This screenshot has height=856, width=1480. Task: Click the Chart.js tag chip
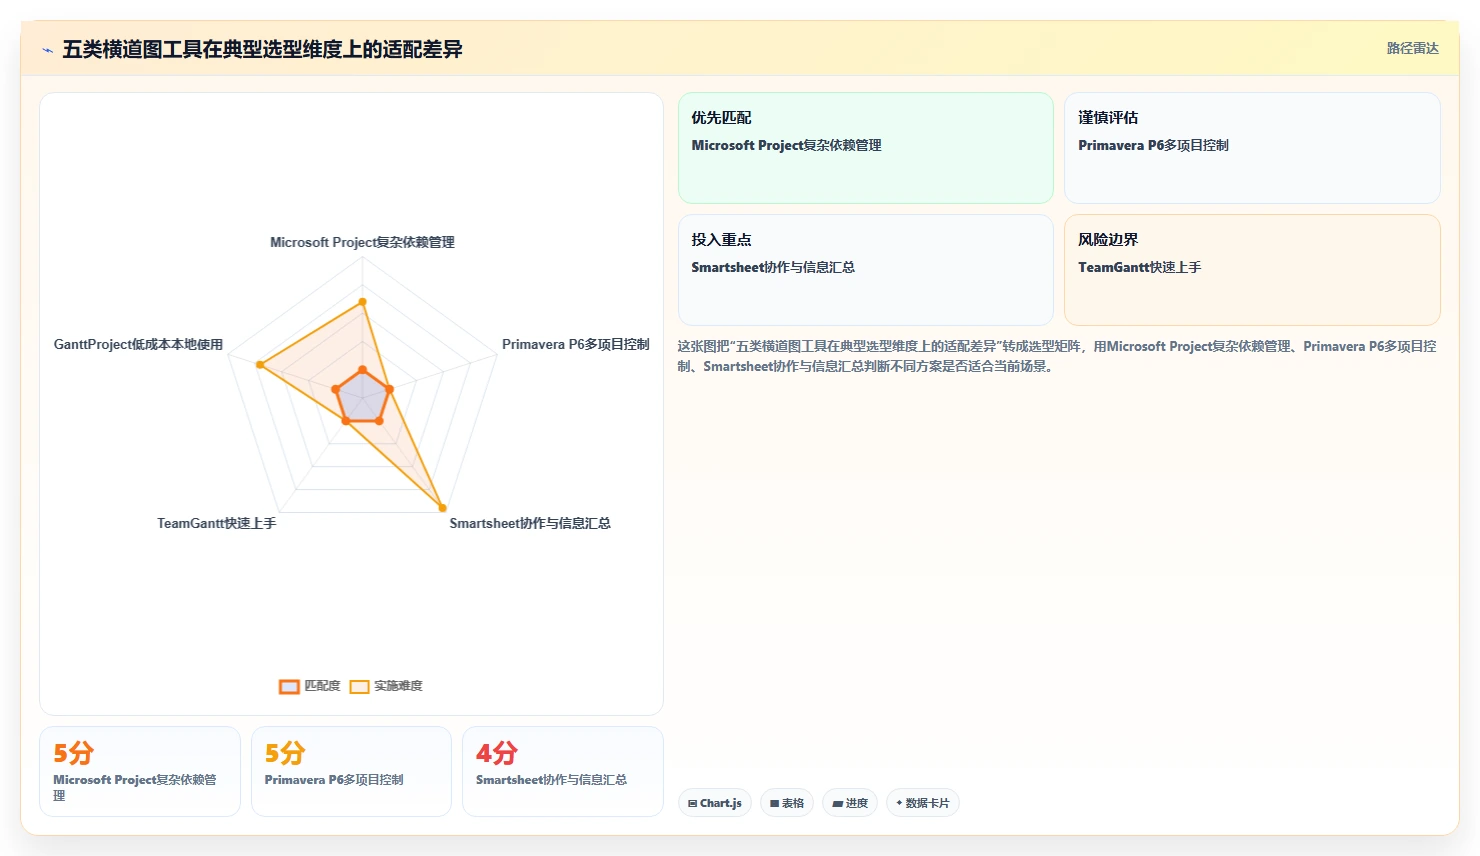click(715, 803)
